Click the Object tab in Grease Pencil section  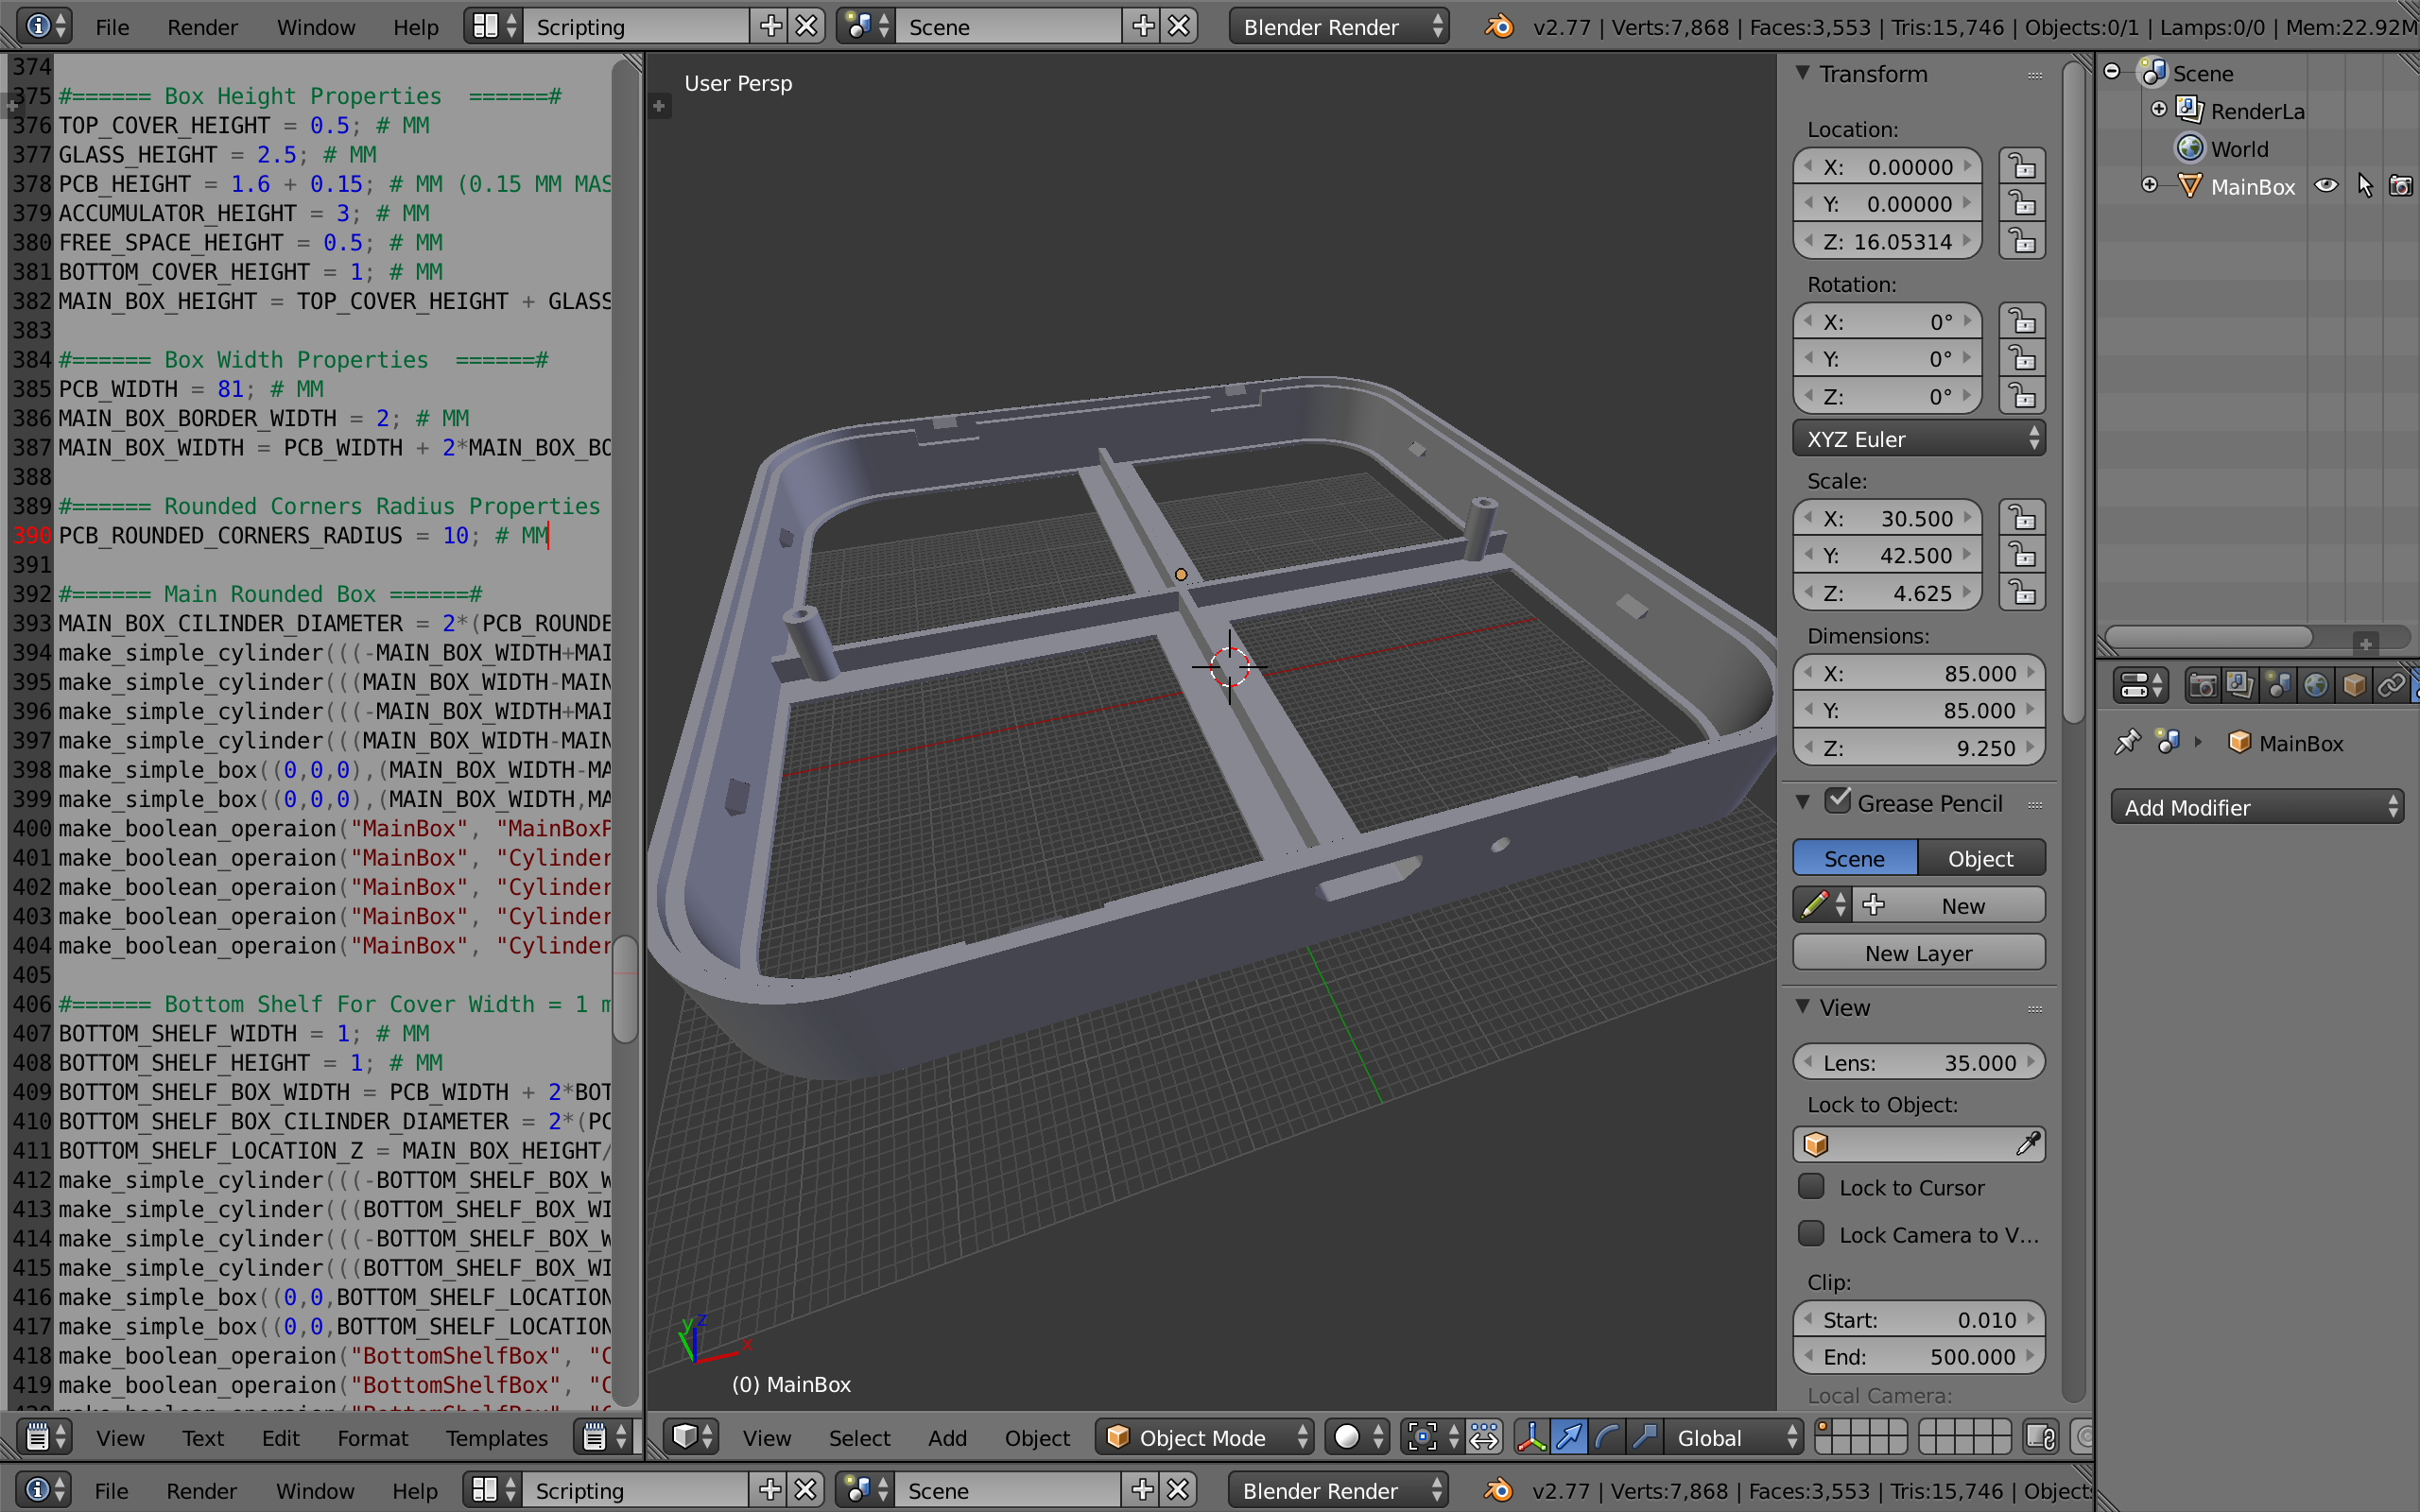click(x=1981, y=857)
